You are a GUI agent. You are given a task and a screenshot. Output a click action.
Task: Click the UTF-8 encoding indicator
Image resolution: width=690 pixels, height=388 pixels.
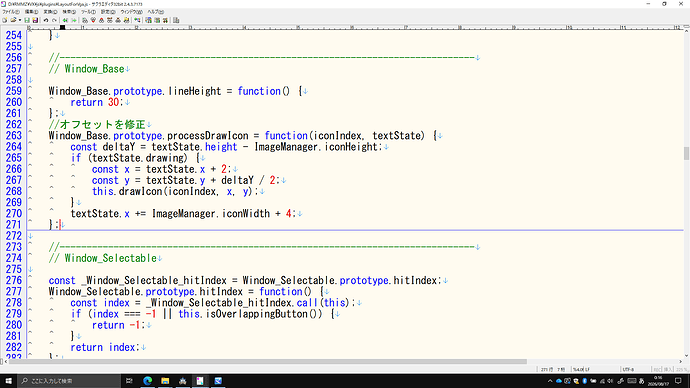[x=628, y=370]
